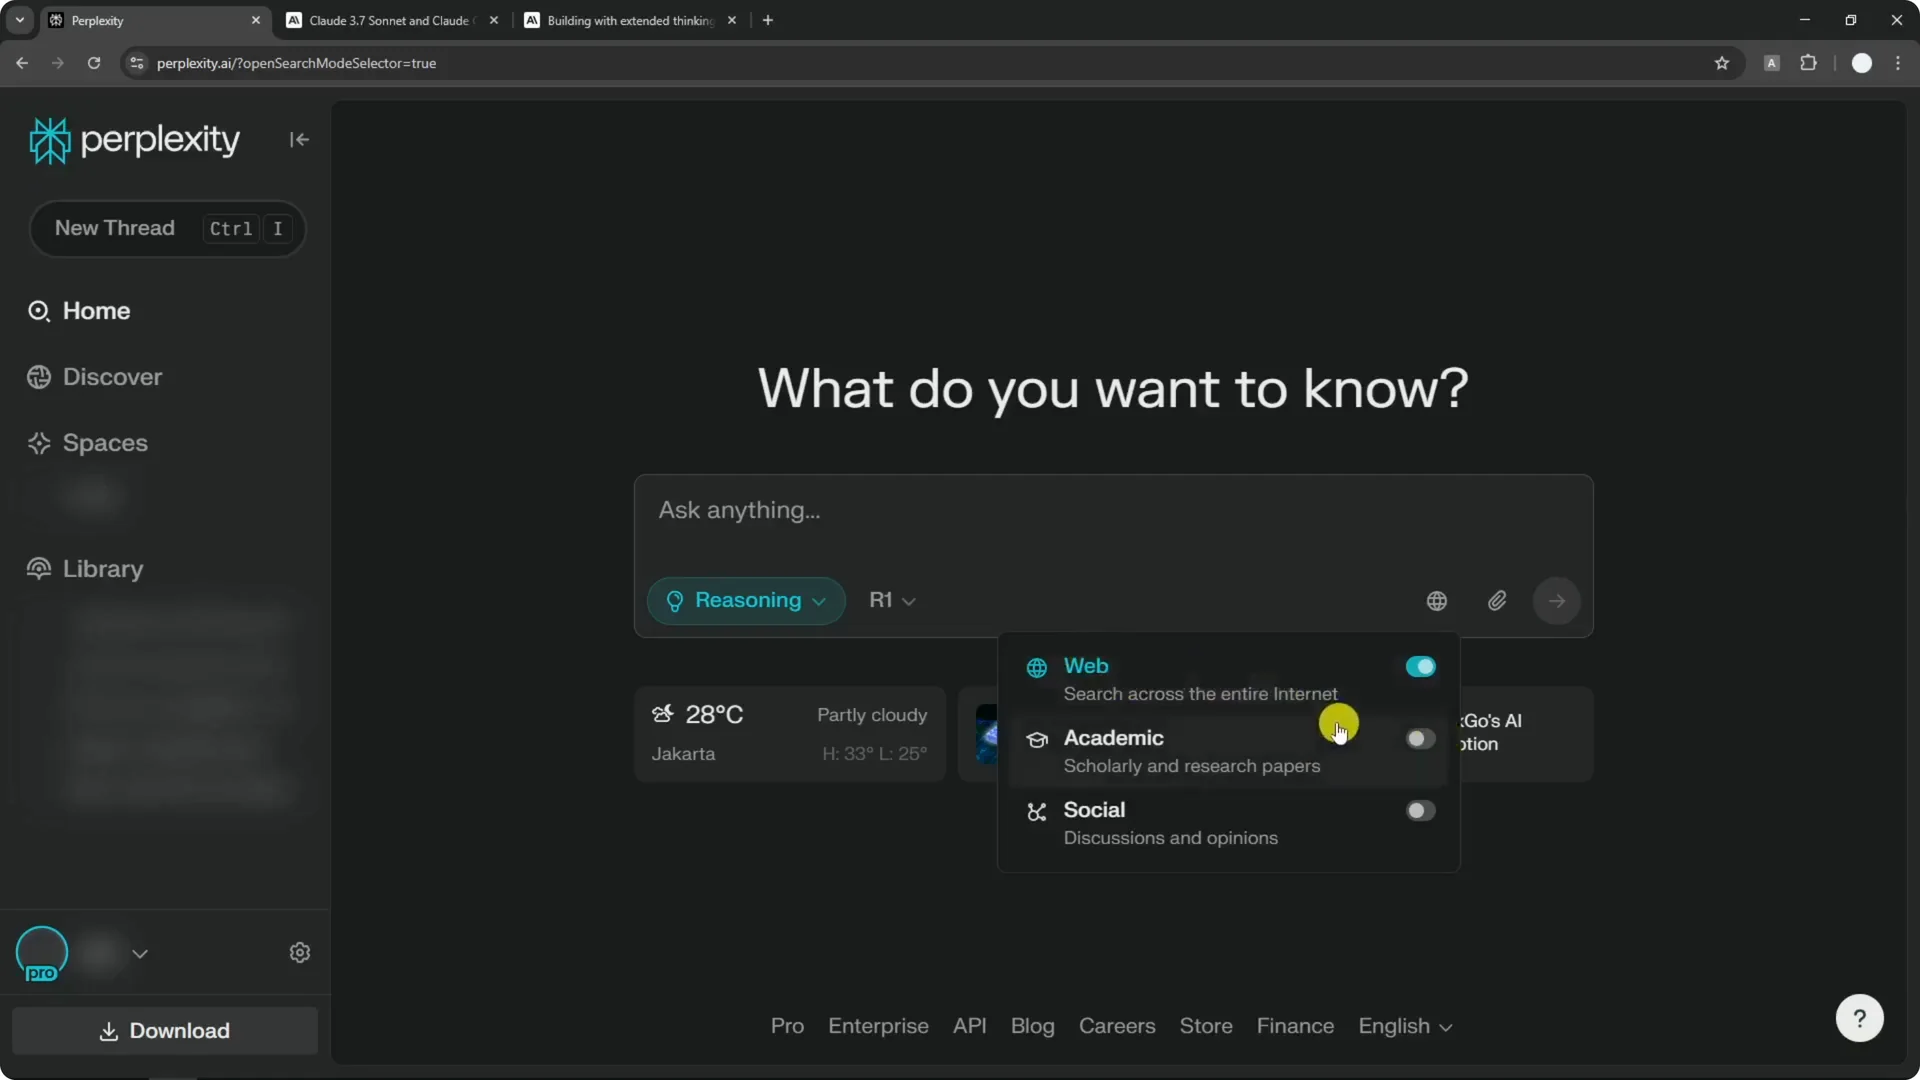The height and width of the screenshot is (1080, 1920).
Task: Click the submit arrow button
Action: click(x=1557, y=601)
